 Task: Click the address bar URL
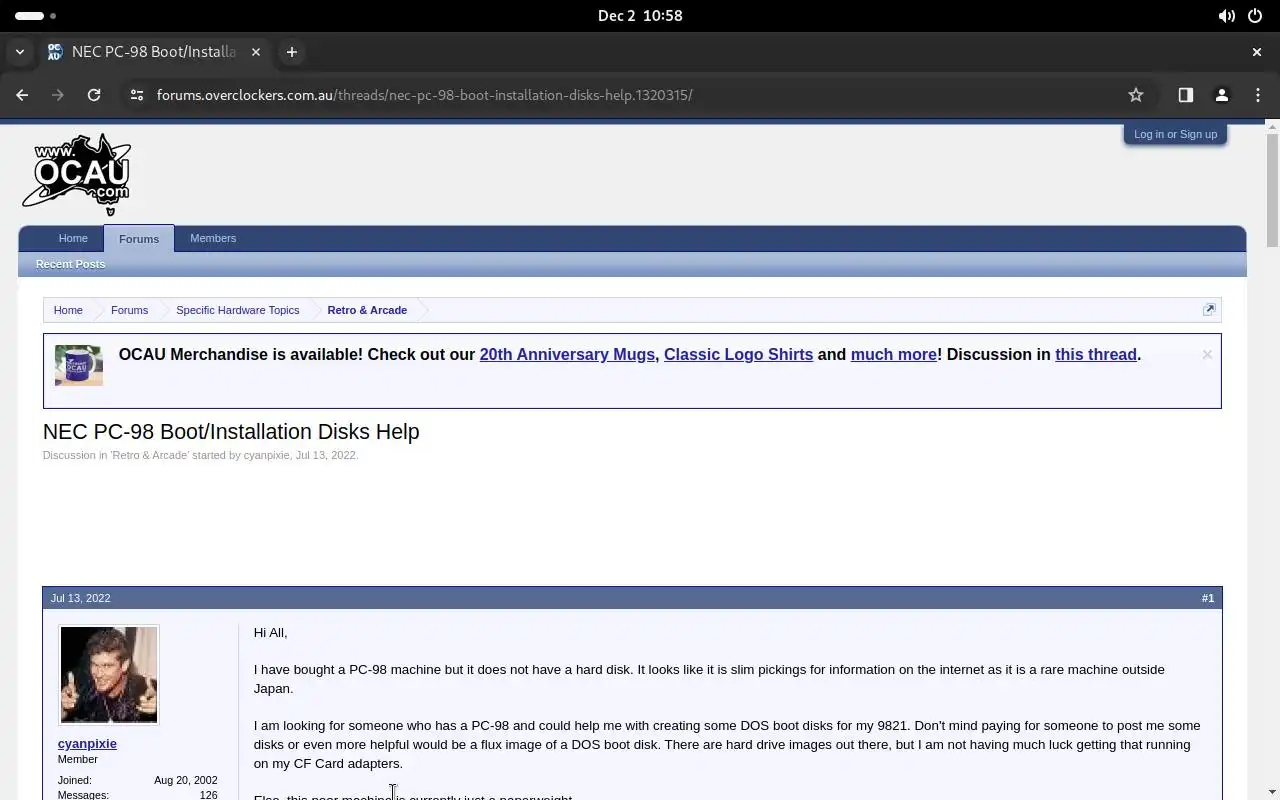[x=425, y=95]
